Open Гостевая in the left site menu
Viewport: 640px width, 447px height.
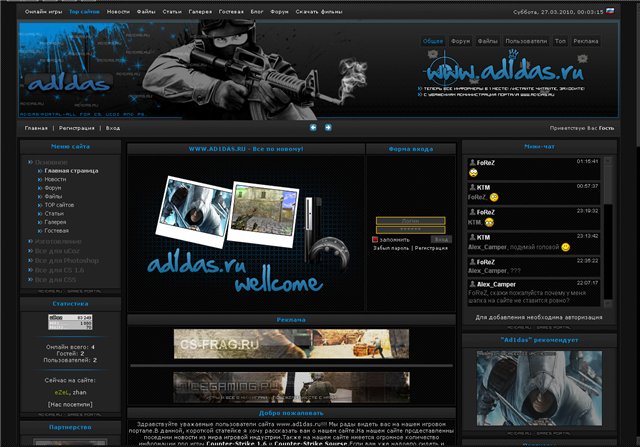56,231
